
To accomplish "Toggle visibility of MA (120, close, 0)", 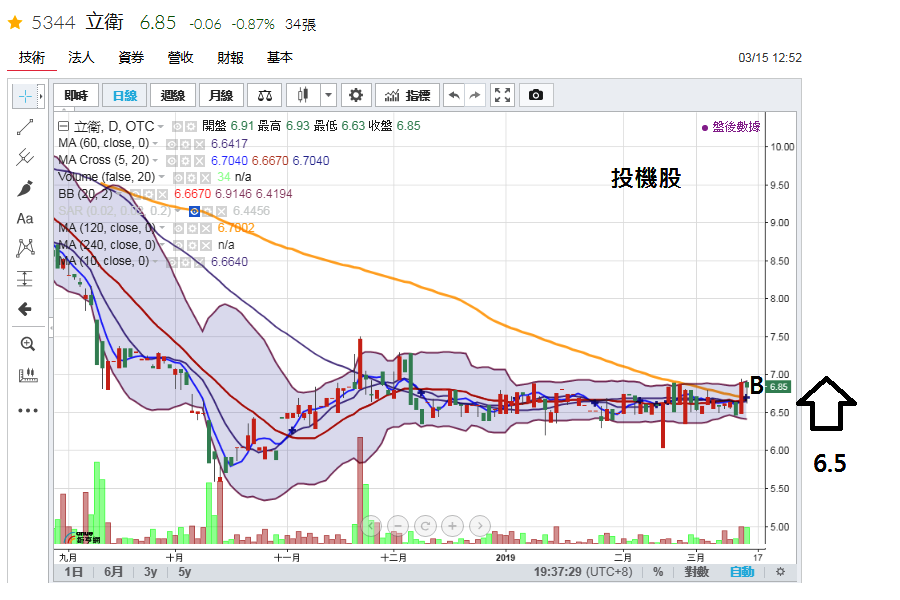I will [x=179, y=229].
